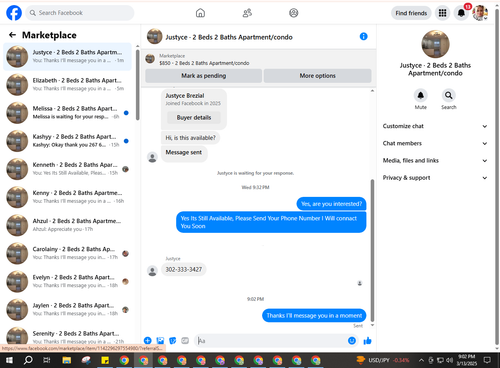Viewport: 500px width, 368px height.
Task: Open the Buyer details button
Action: pyautogui.click(x=194, y=117)
